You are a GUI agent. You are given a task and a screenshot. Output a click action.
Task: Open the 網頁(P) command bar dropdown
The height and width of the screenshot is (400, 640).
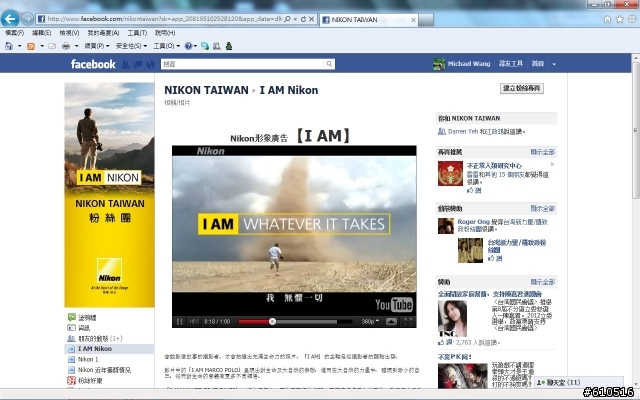click(97, 46)
